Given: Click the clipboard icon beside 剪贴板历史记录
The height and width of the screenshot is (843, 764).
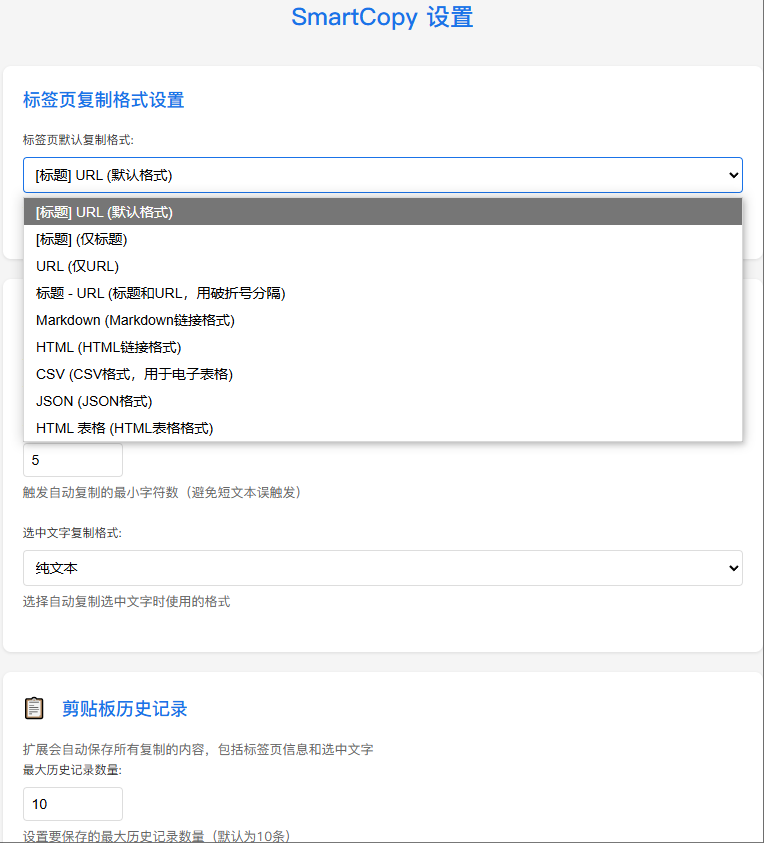Looking at the screenshot, I should click(34, 708).
